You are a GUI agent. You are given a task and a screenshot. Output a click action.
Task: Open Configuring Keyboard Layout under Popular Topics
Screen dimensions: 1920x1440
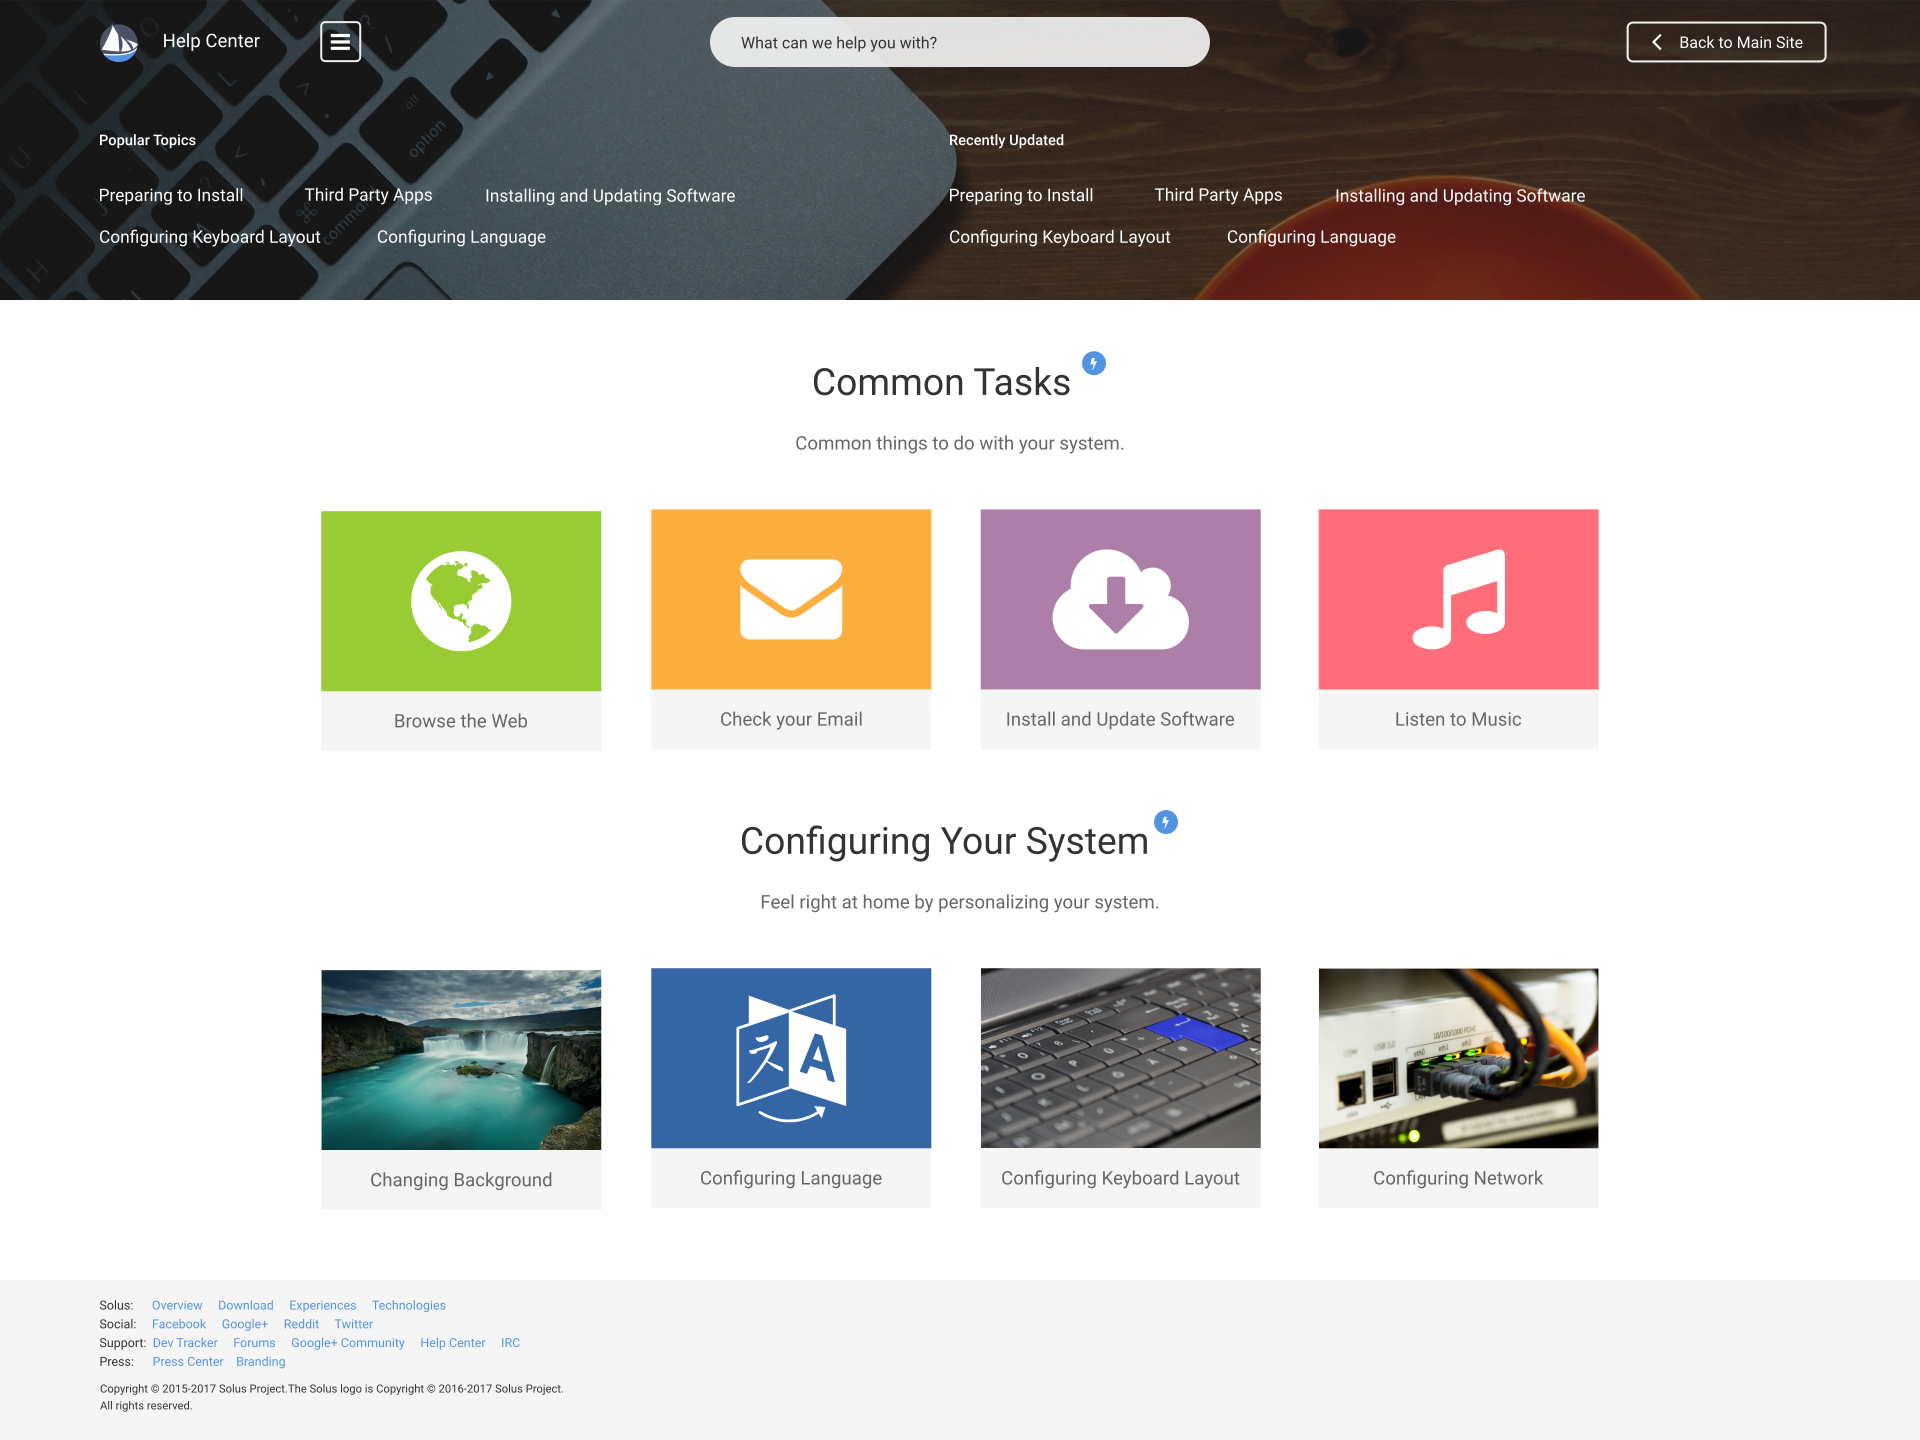pyautogui.click(x=210, y=237)
